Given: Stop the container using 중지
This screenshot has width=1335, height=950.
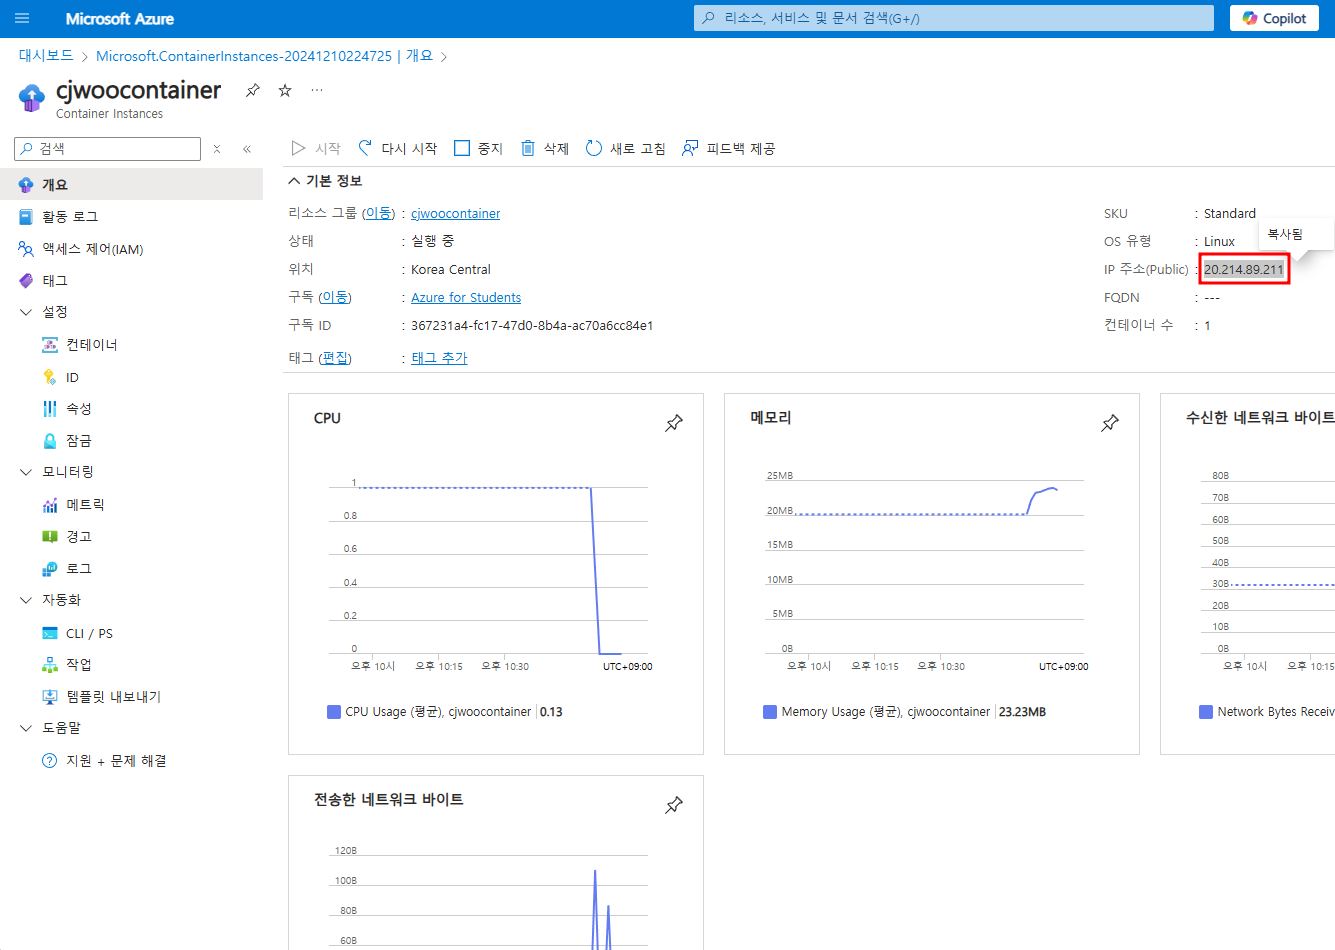Looking at the screenshot, I should (478, 148).
